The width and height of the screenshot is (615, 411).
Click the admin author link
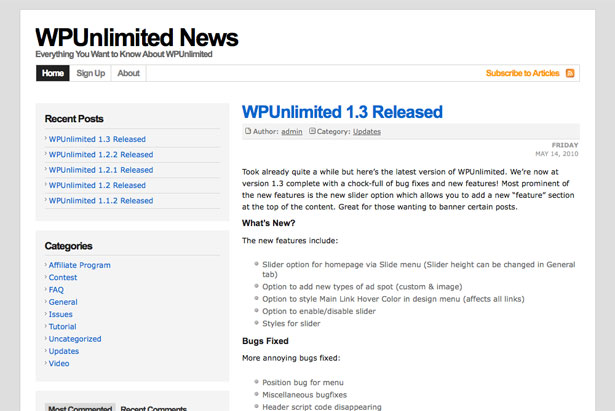click(292, 132)
